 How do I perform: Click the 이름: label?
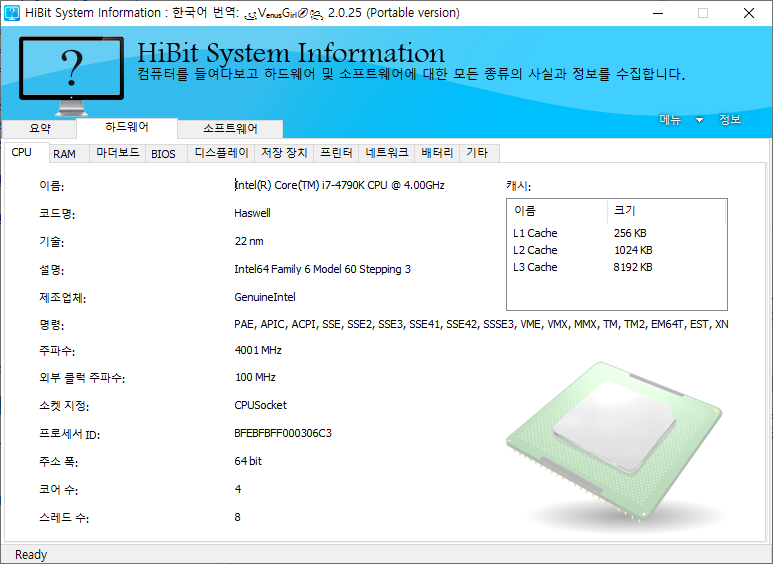52,186
